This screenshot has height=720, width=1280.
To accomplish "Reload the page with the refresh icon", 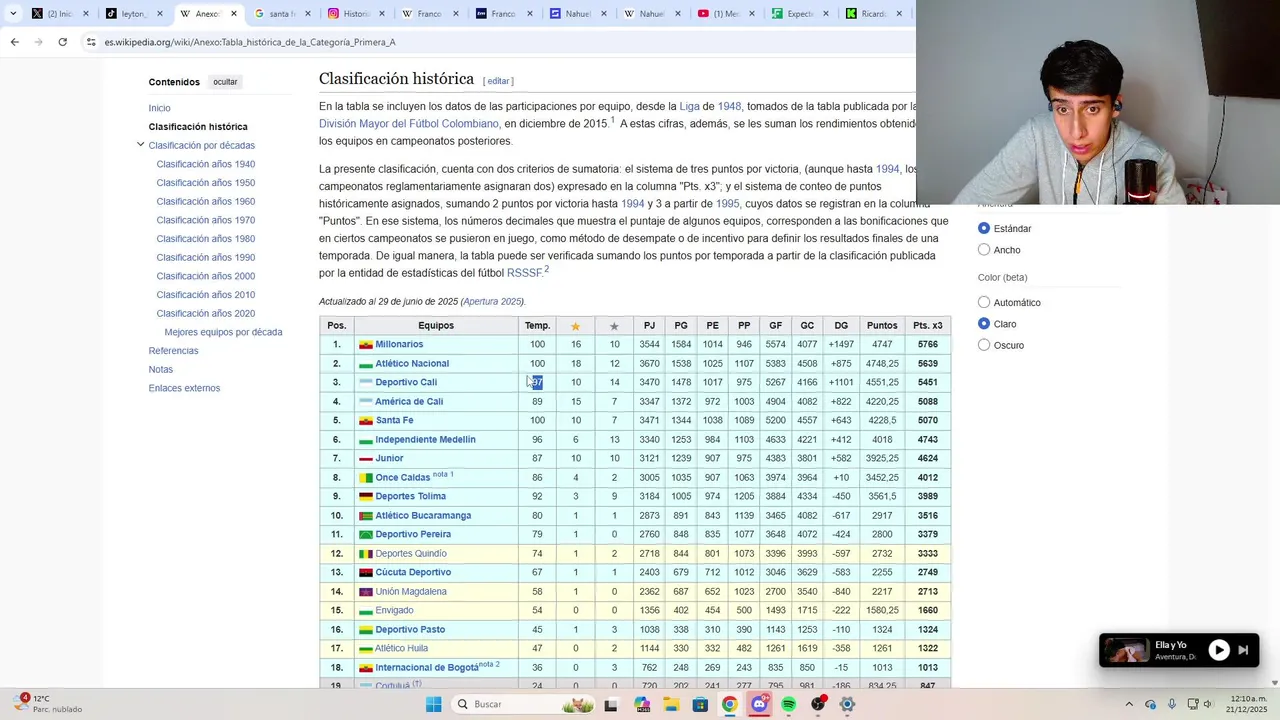I will [62, 42].
